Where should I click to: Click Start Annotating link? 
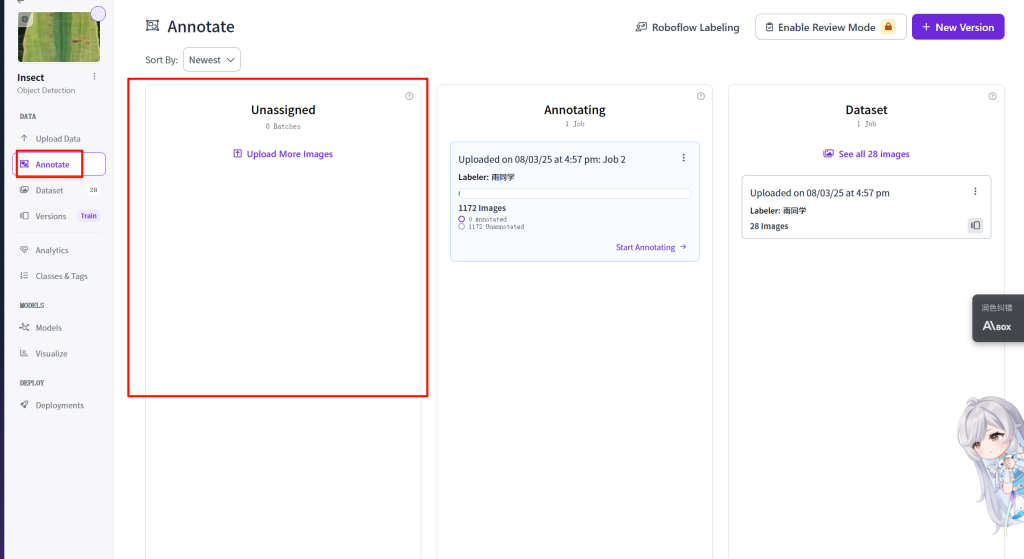pyautogui.click(x=651, y=247)
